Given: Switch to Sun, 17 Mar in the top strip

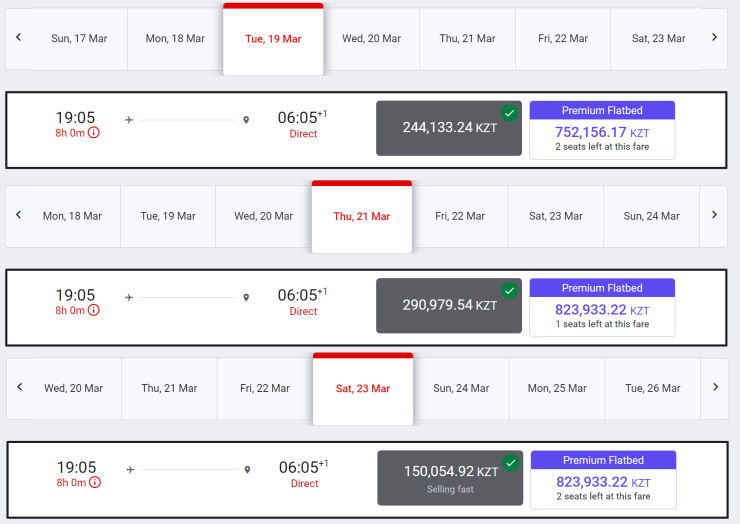Looking at the screenshot, I should 79,39.
